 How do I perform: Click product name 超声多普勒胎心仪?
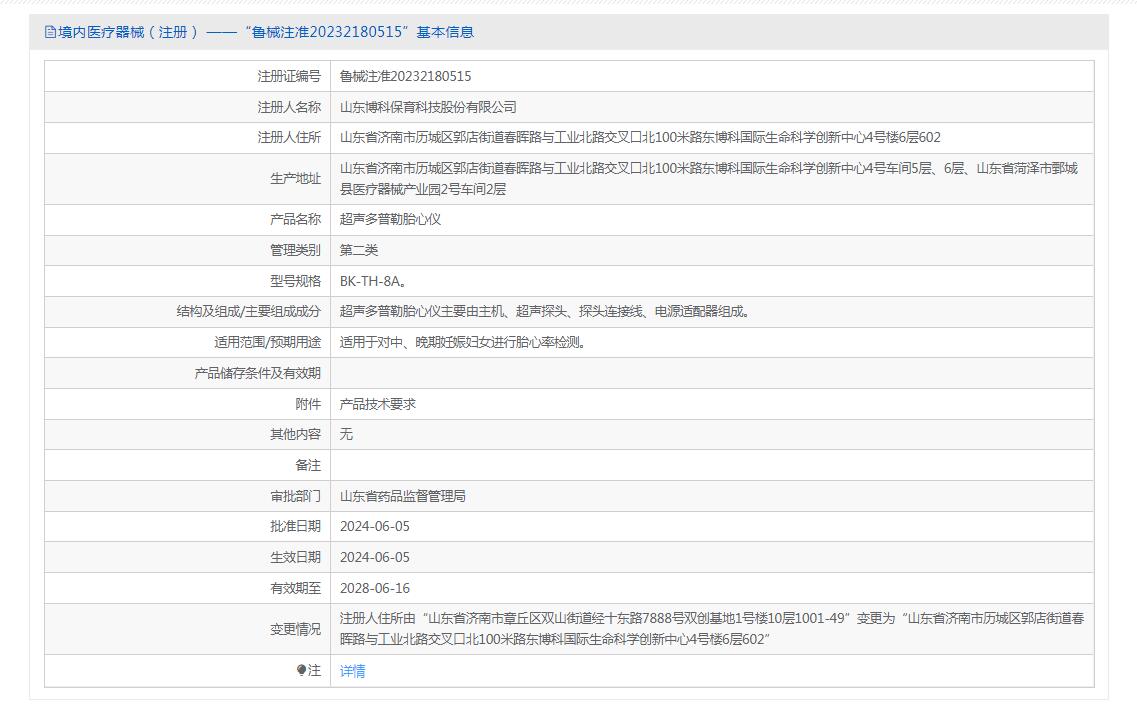coord(390,219)
